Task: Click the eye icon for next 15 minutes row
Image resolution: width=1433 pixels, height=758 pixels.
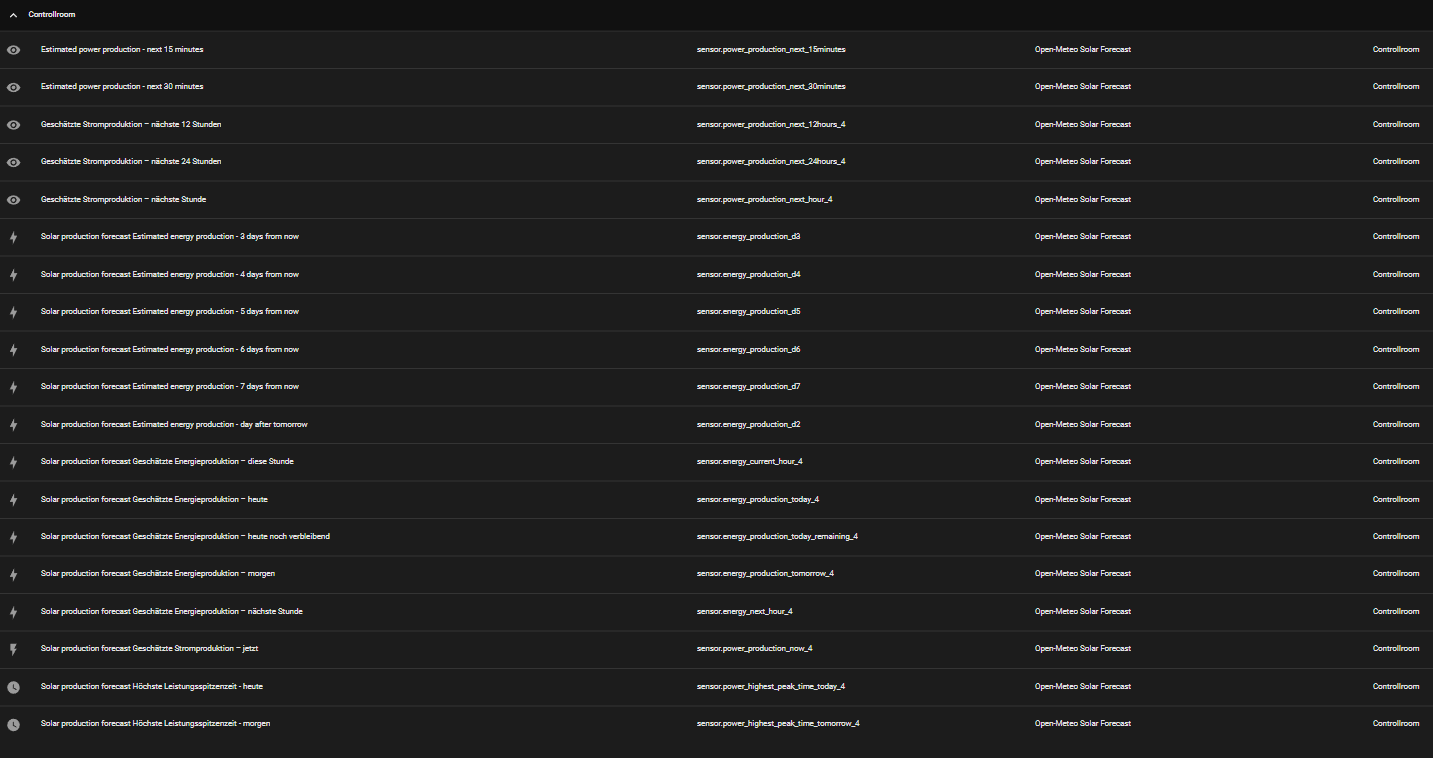Action: [13, 49]
